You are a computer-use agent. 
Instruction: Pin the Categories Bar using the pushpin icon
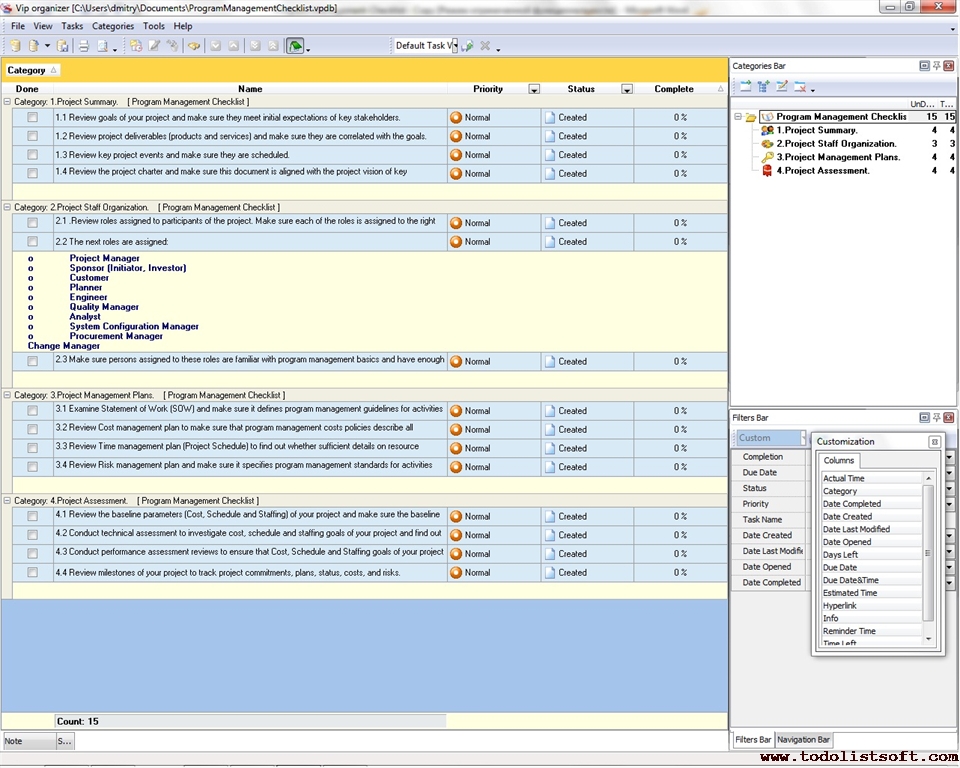936,66
